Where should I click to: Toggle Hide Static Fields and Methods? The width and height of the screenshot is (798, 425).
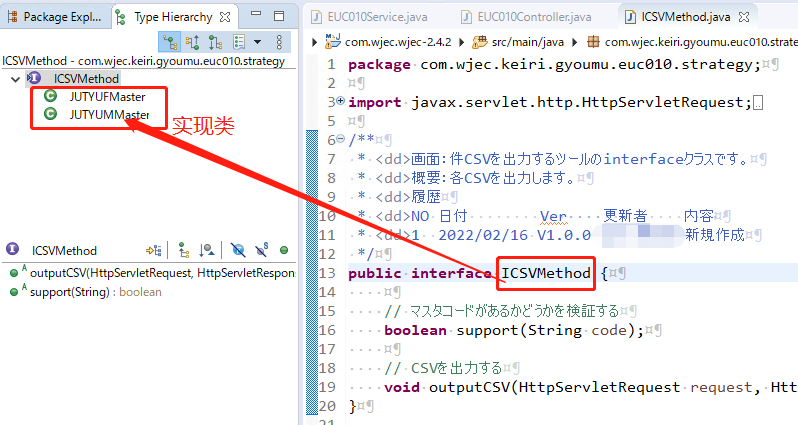pyautogui.click(x=262, y=250)
